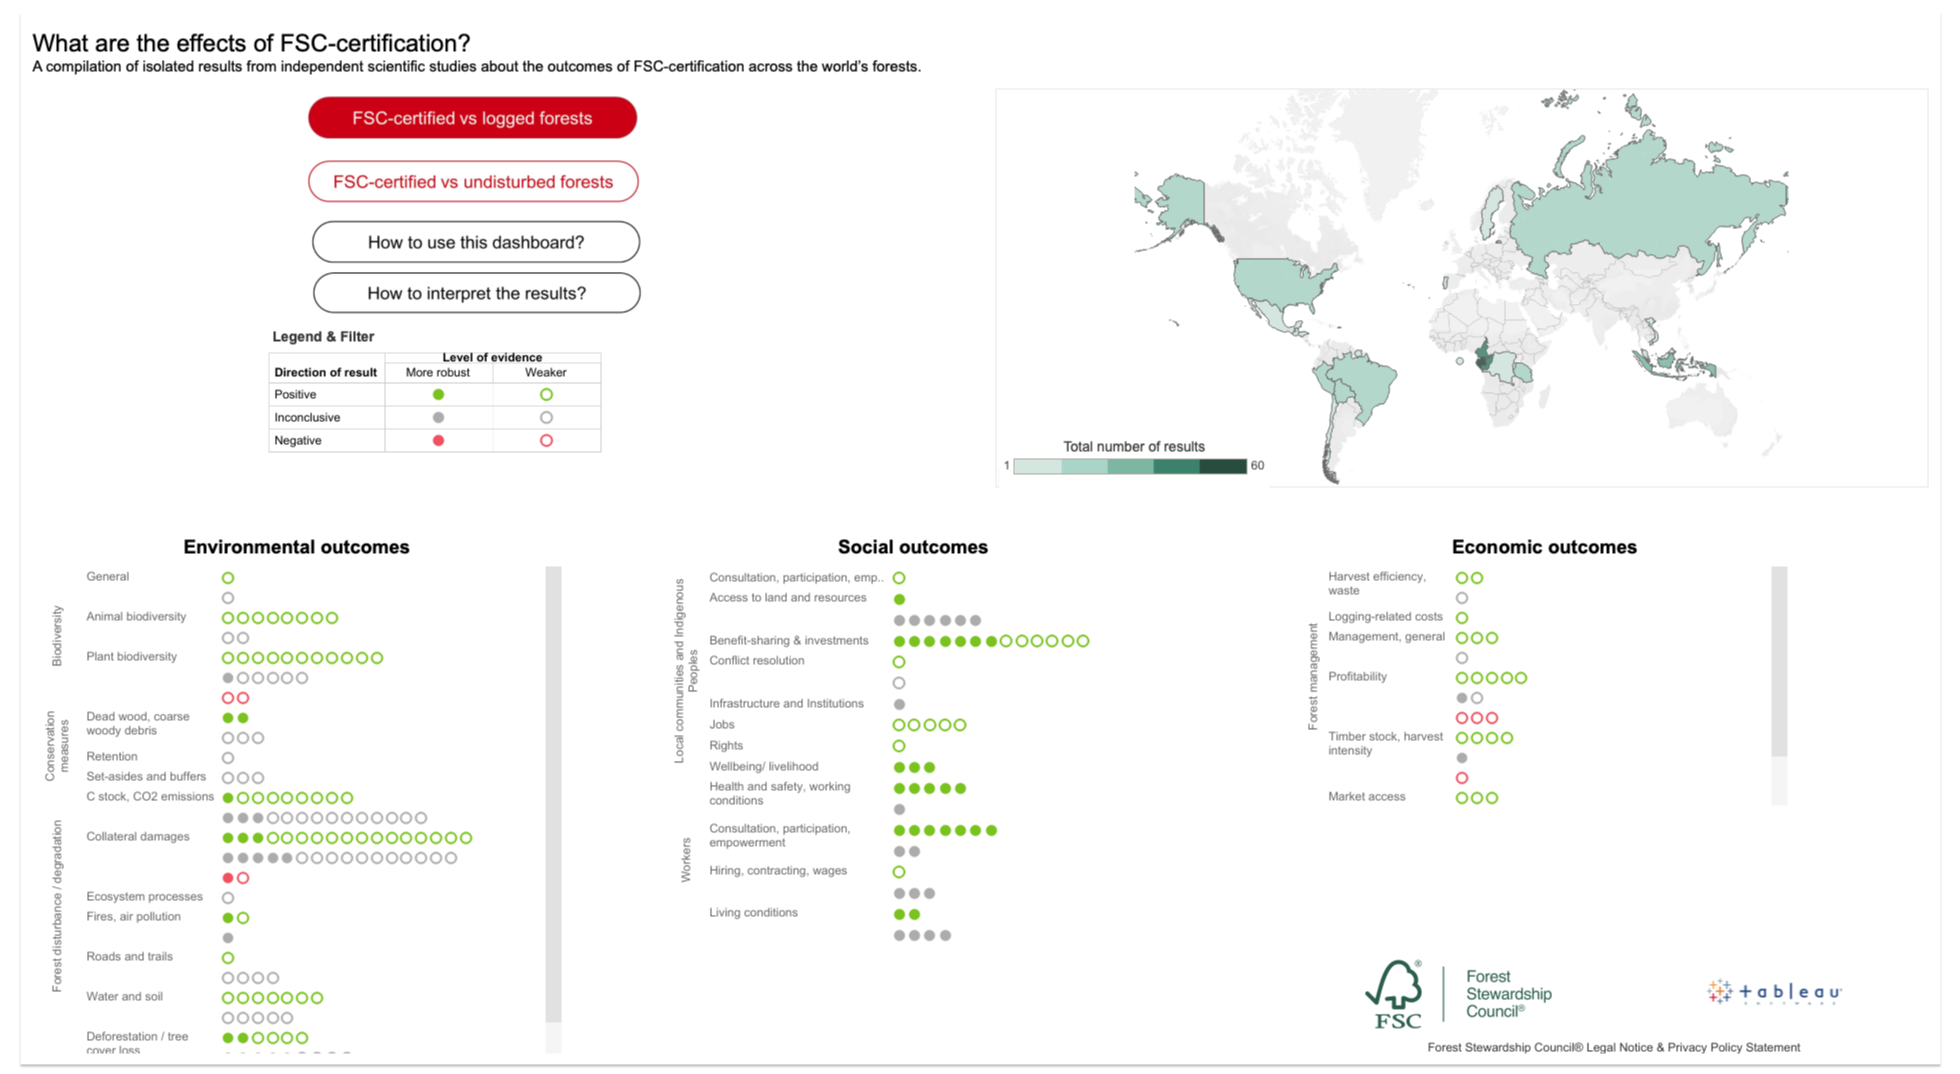The image size is (1960, 1074).
Task: Click the FSC logo
Action: (x=1395, y=998)
